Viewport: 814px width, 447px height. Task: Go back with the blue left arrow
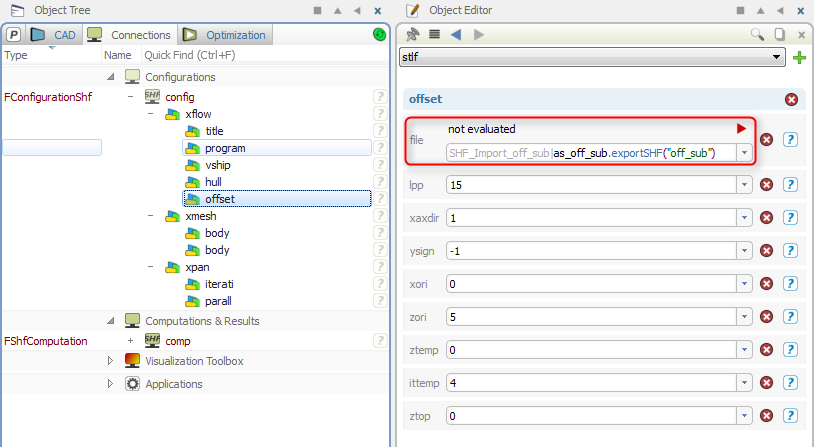click(456, 34)
